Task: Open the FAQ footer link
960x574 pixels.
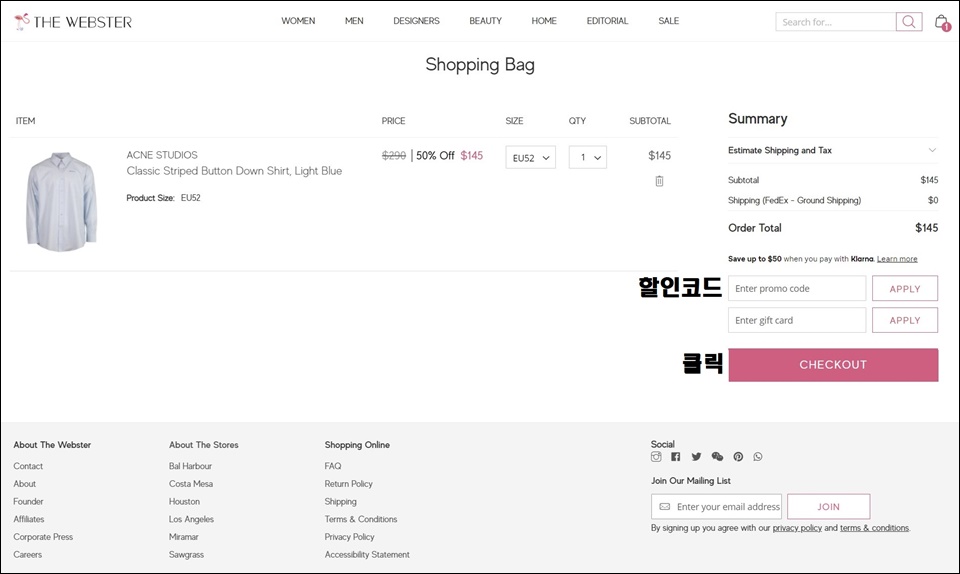Action: pos(333,466)
